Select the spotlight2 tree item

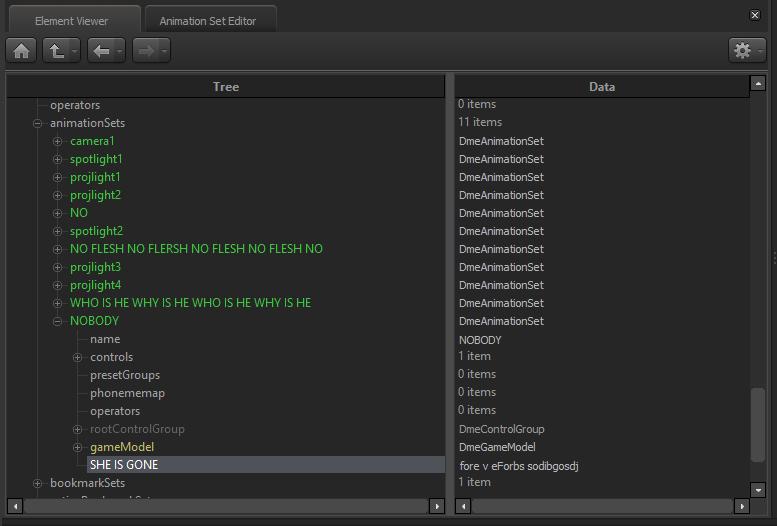click(96, 231)
